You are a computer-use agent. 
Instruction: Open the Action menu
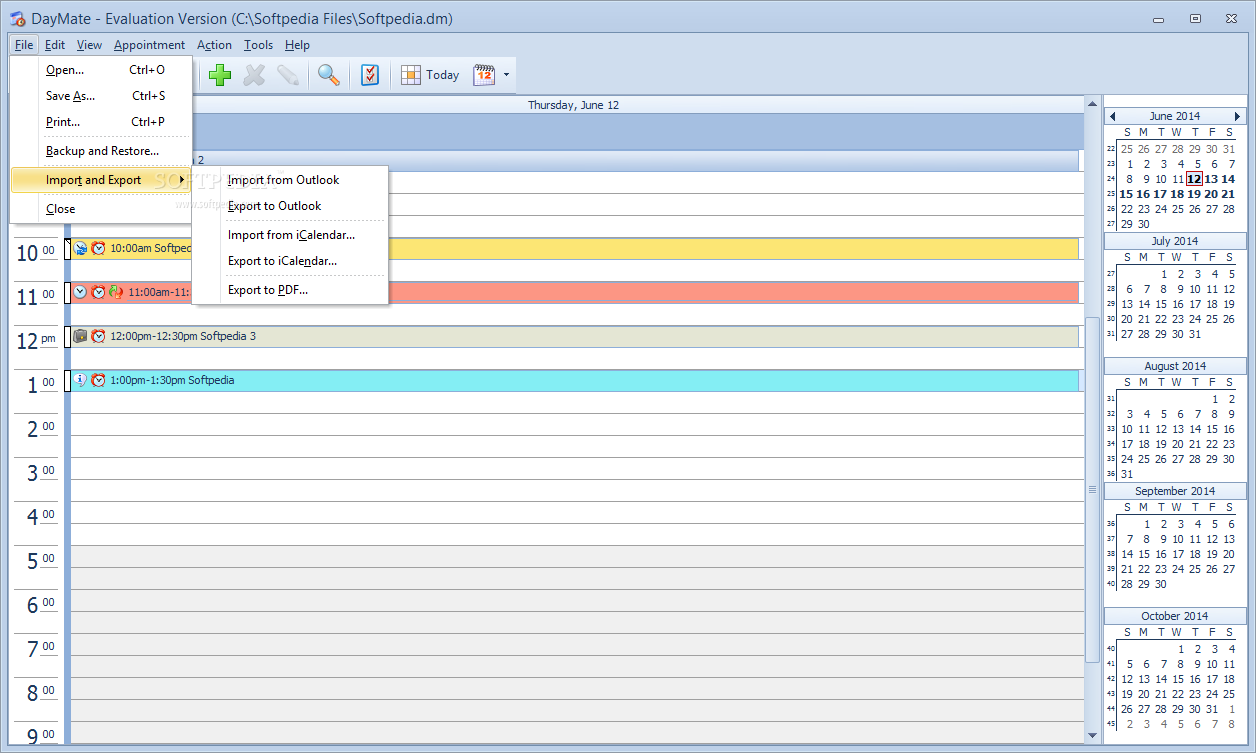pyautogui.click(x=214, y=45)
